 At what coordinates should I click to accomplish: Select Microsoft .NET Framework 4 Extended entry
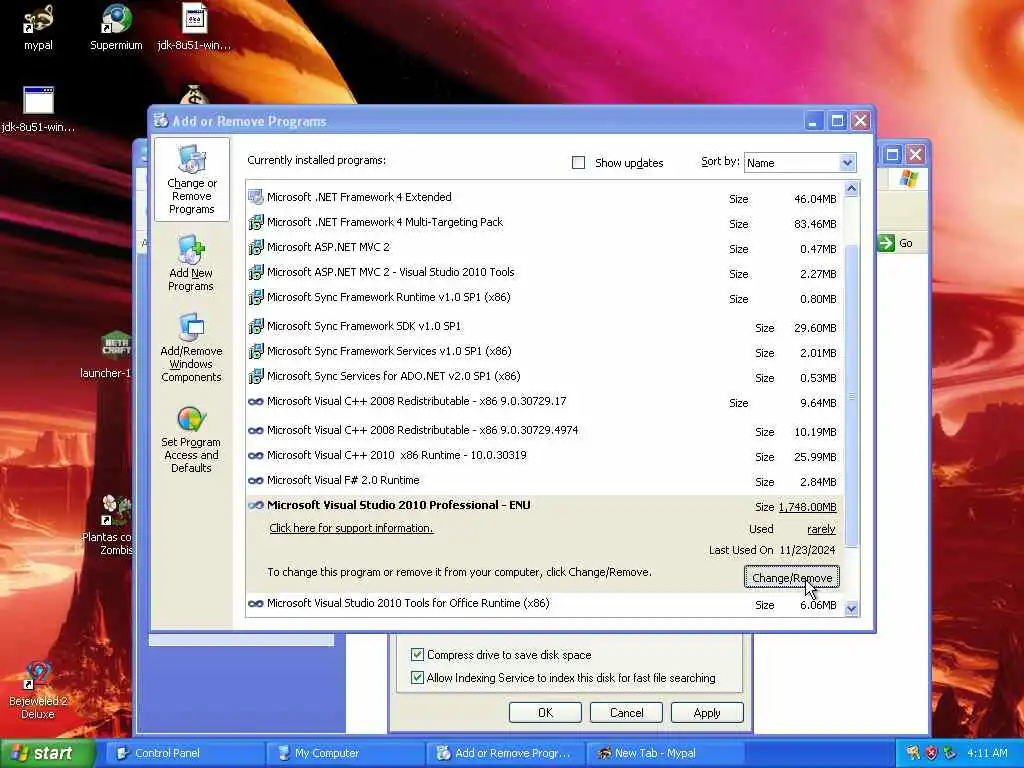pos(545,197)
